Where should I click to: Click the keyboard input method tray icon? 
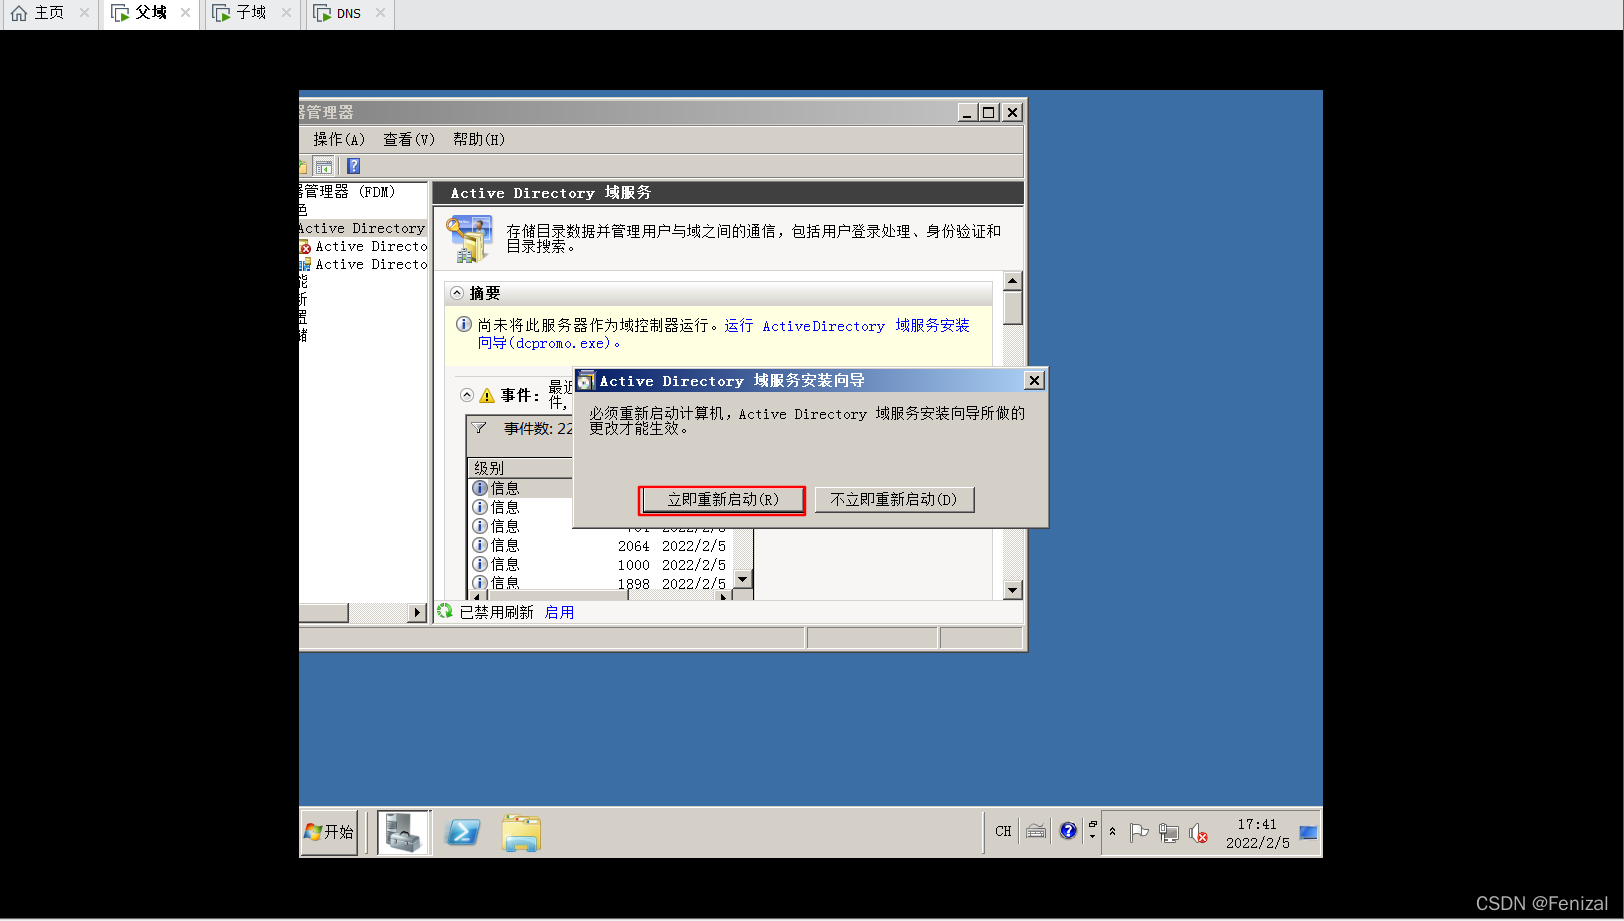pos(1036,831)
